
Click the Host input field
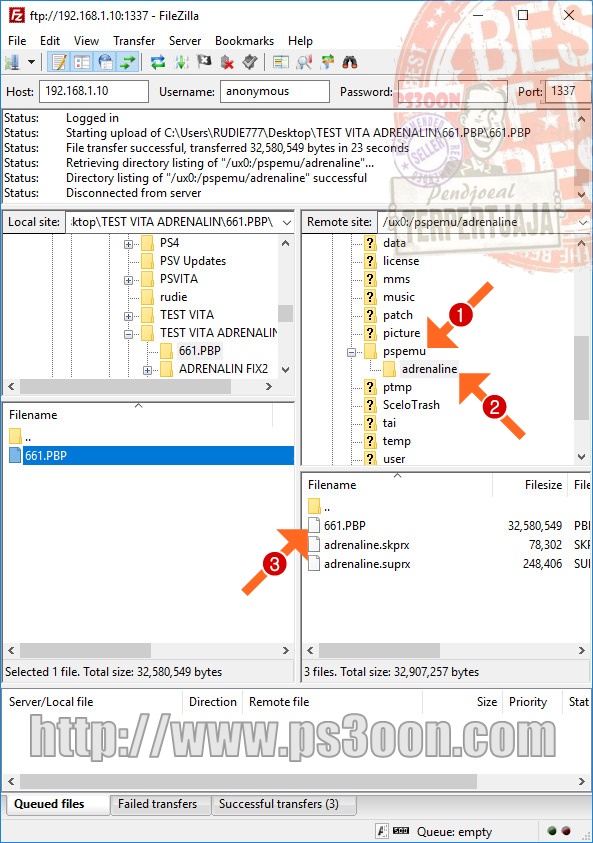click(94, 91)
